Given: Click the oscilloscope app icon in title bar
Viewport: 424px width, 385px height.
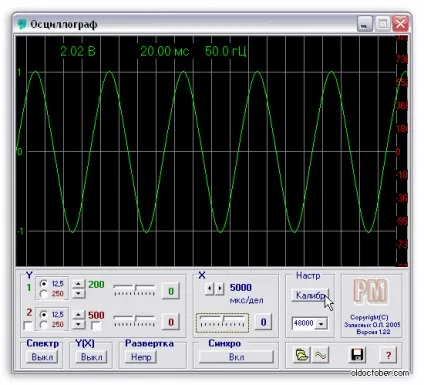Looking at the screenshot, I should tap(22, 24).
